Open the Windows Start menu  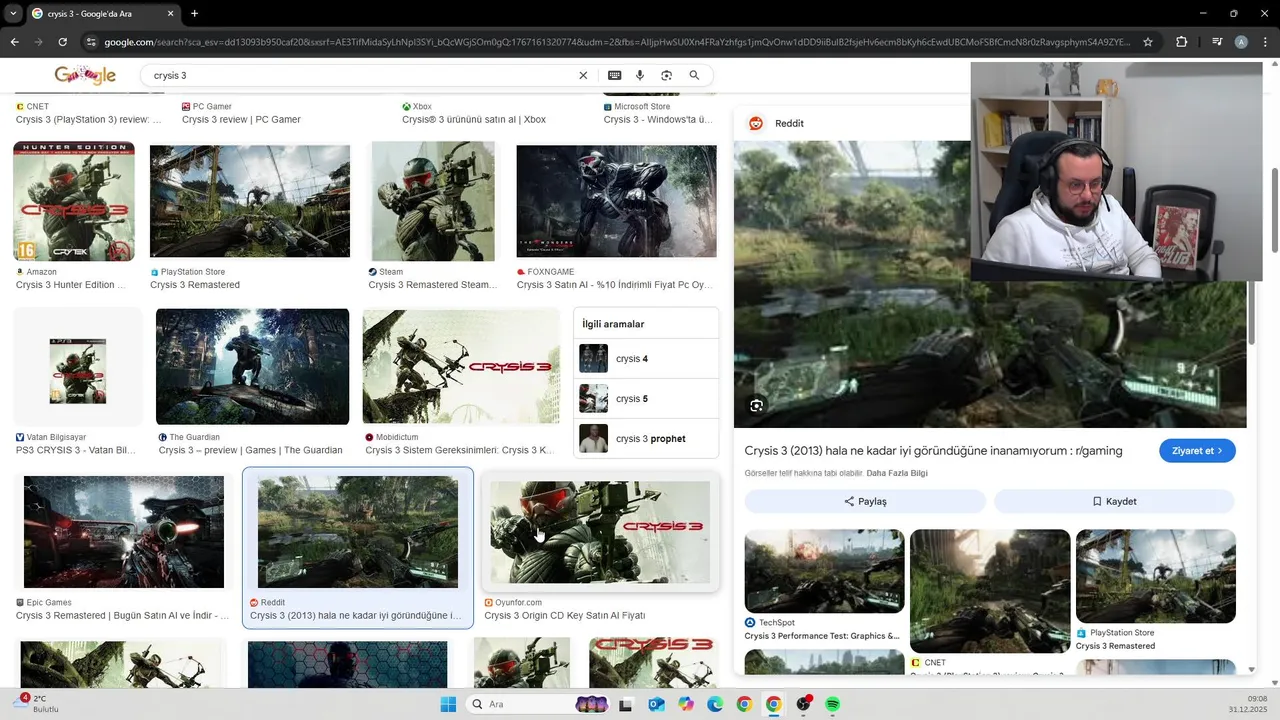click(x=448, y=704)
